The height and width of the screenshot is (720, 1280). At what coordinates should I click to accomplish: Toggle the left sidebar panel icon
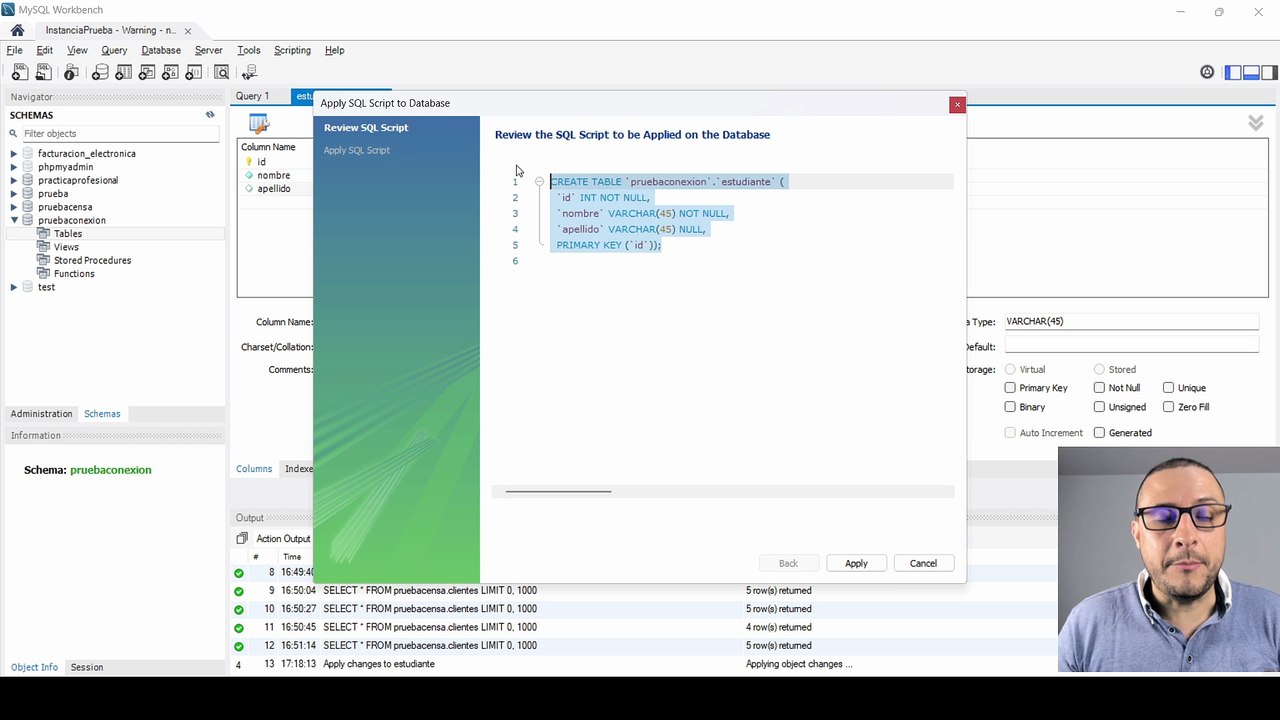tap(1233, 72)
